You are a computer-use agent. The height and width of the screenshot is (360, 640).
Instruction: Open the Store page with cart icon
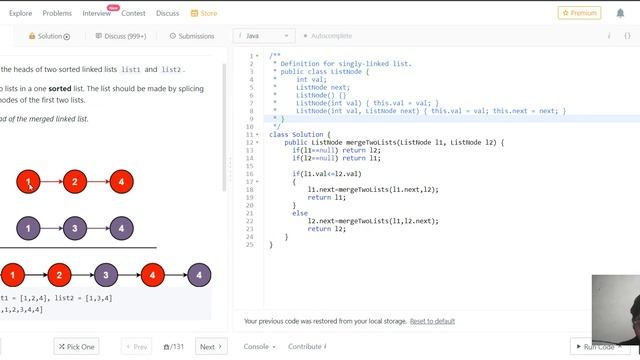pos(204,13)
